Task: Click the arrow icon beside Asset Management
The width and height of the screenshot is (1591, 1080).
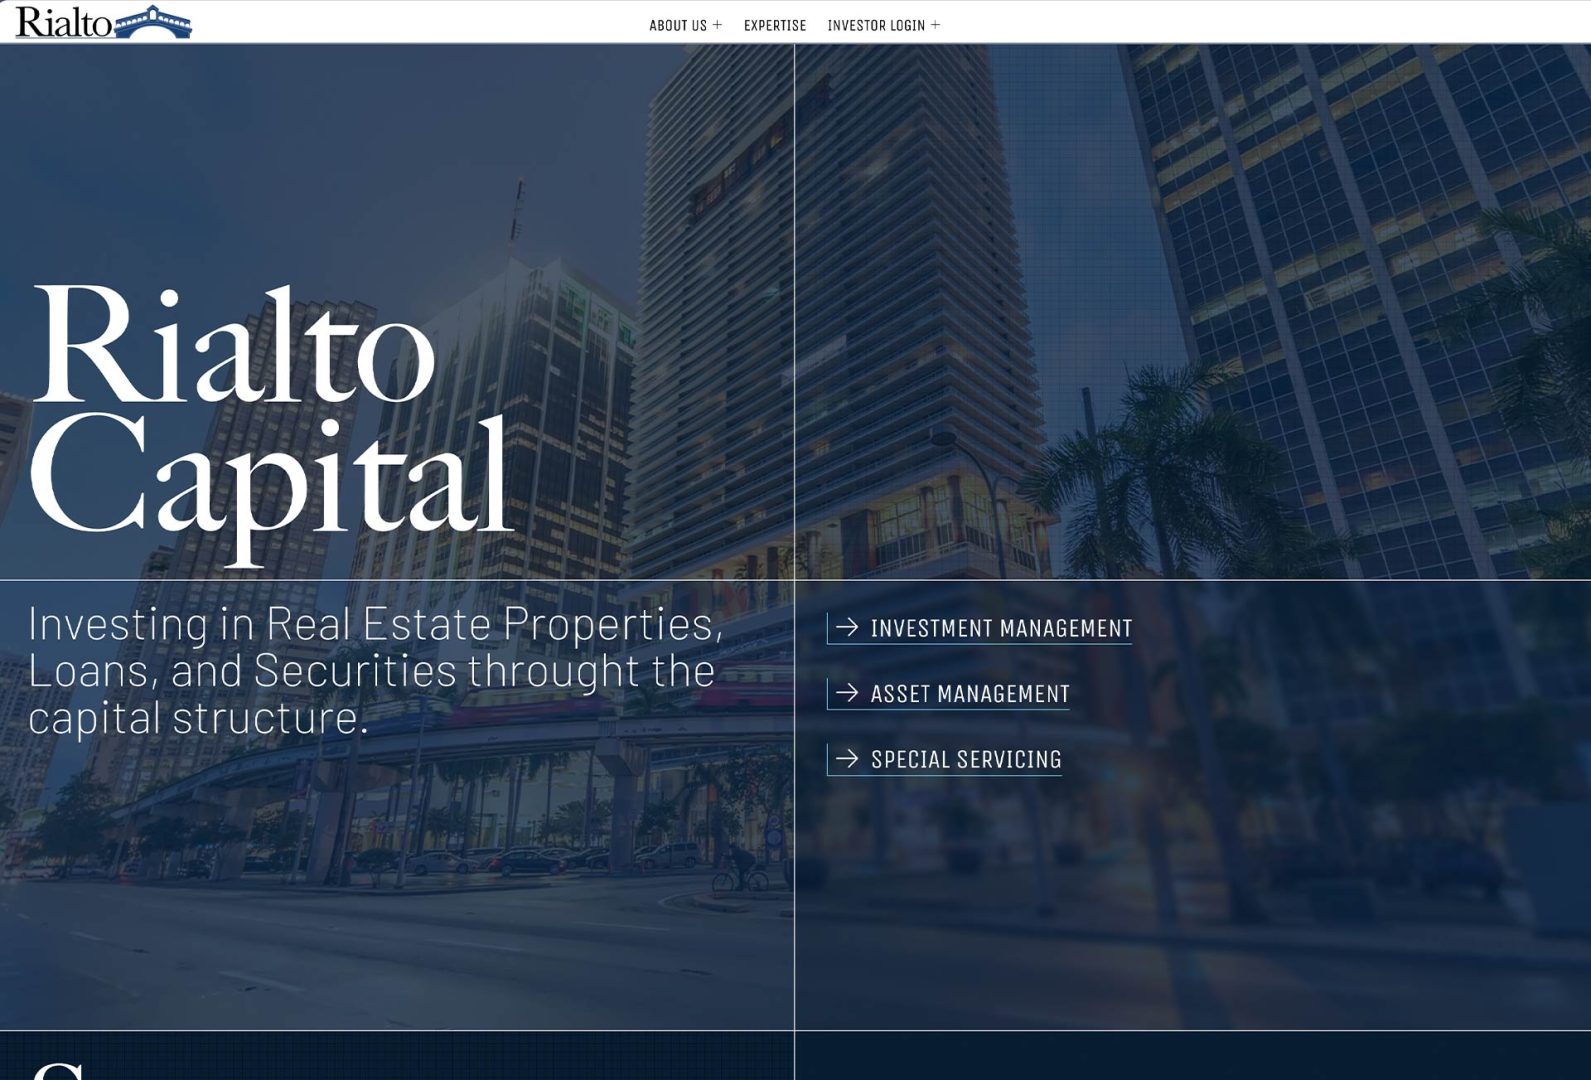Action: pos(847,693)
